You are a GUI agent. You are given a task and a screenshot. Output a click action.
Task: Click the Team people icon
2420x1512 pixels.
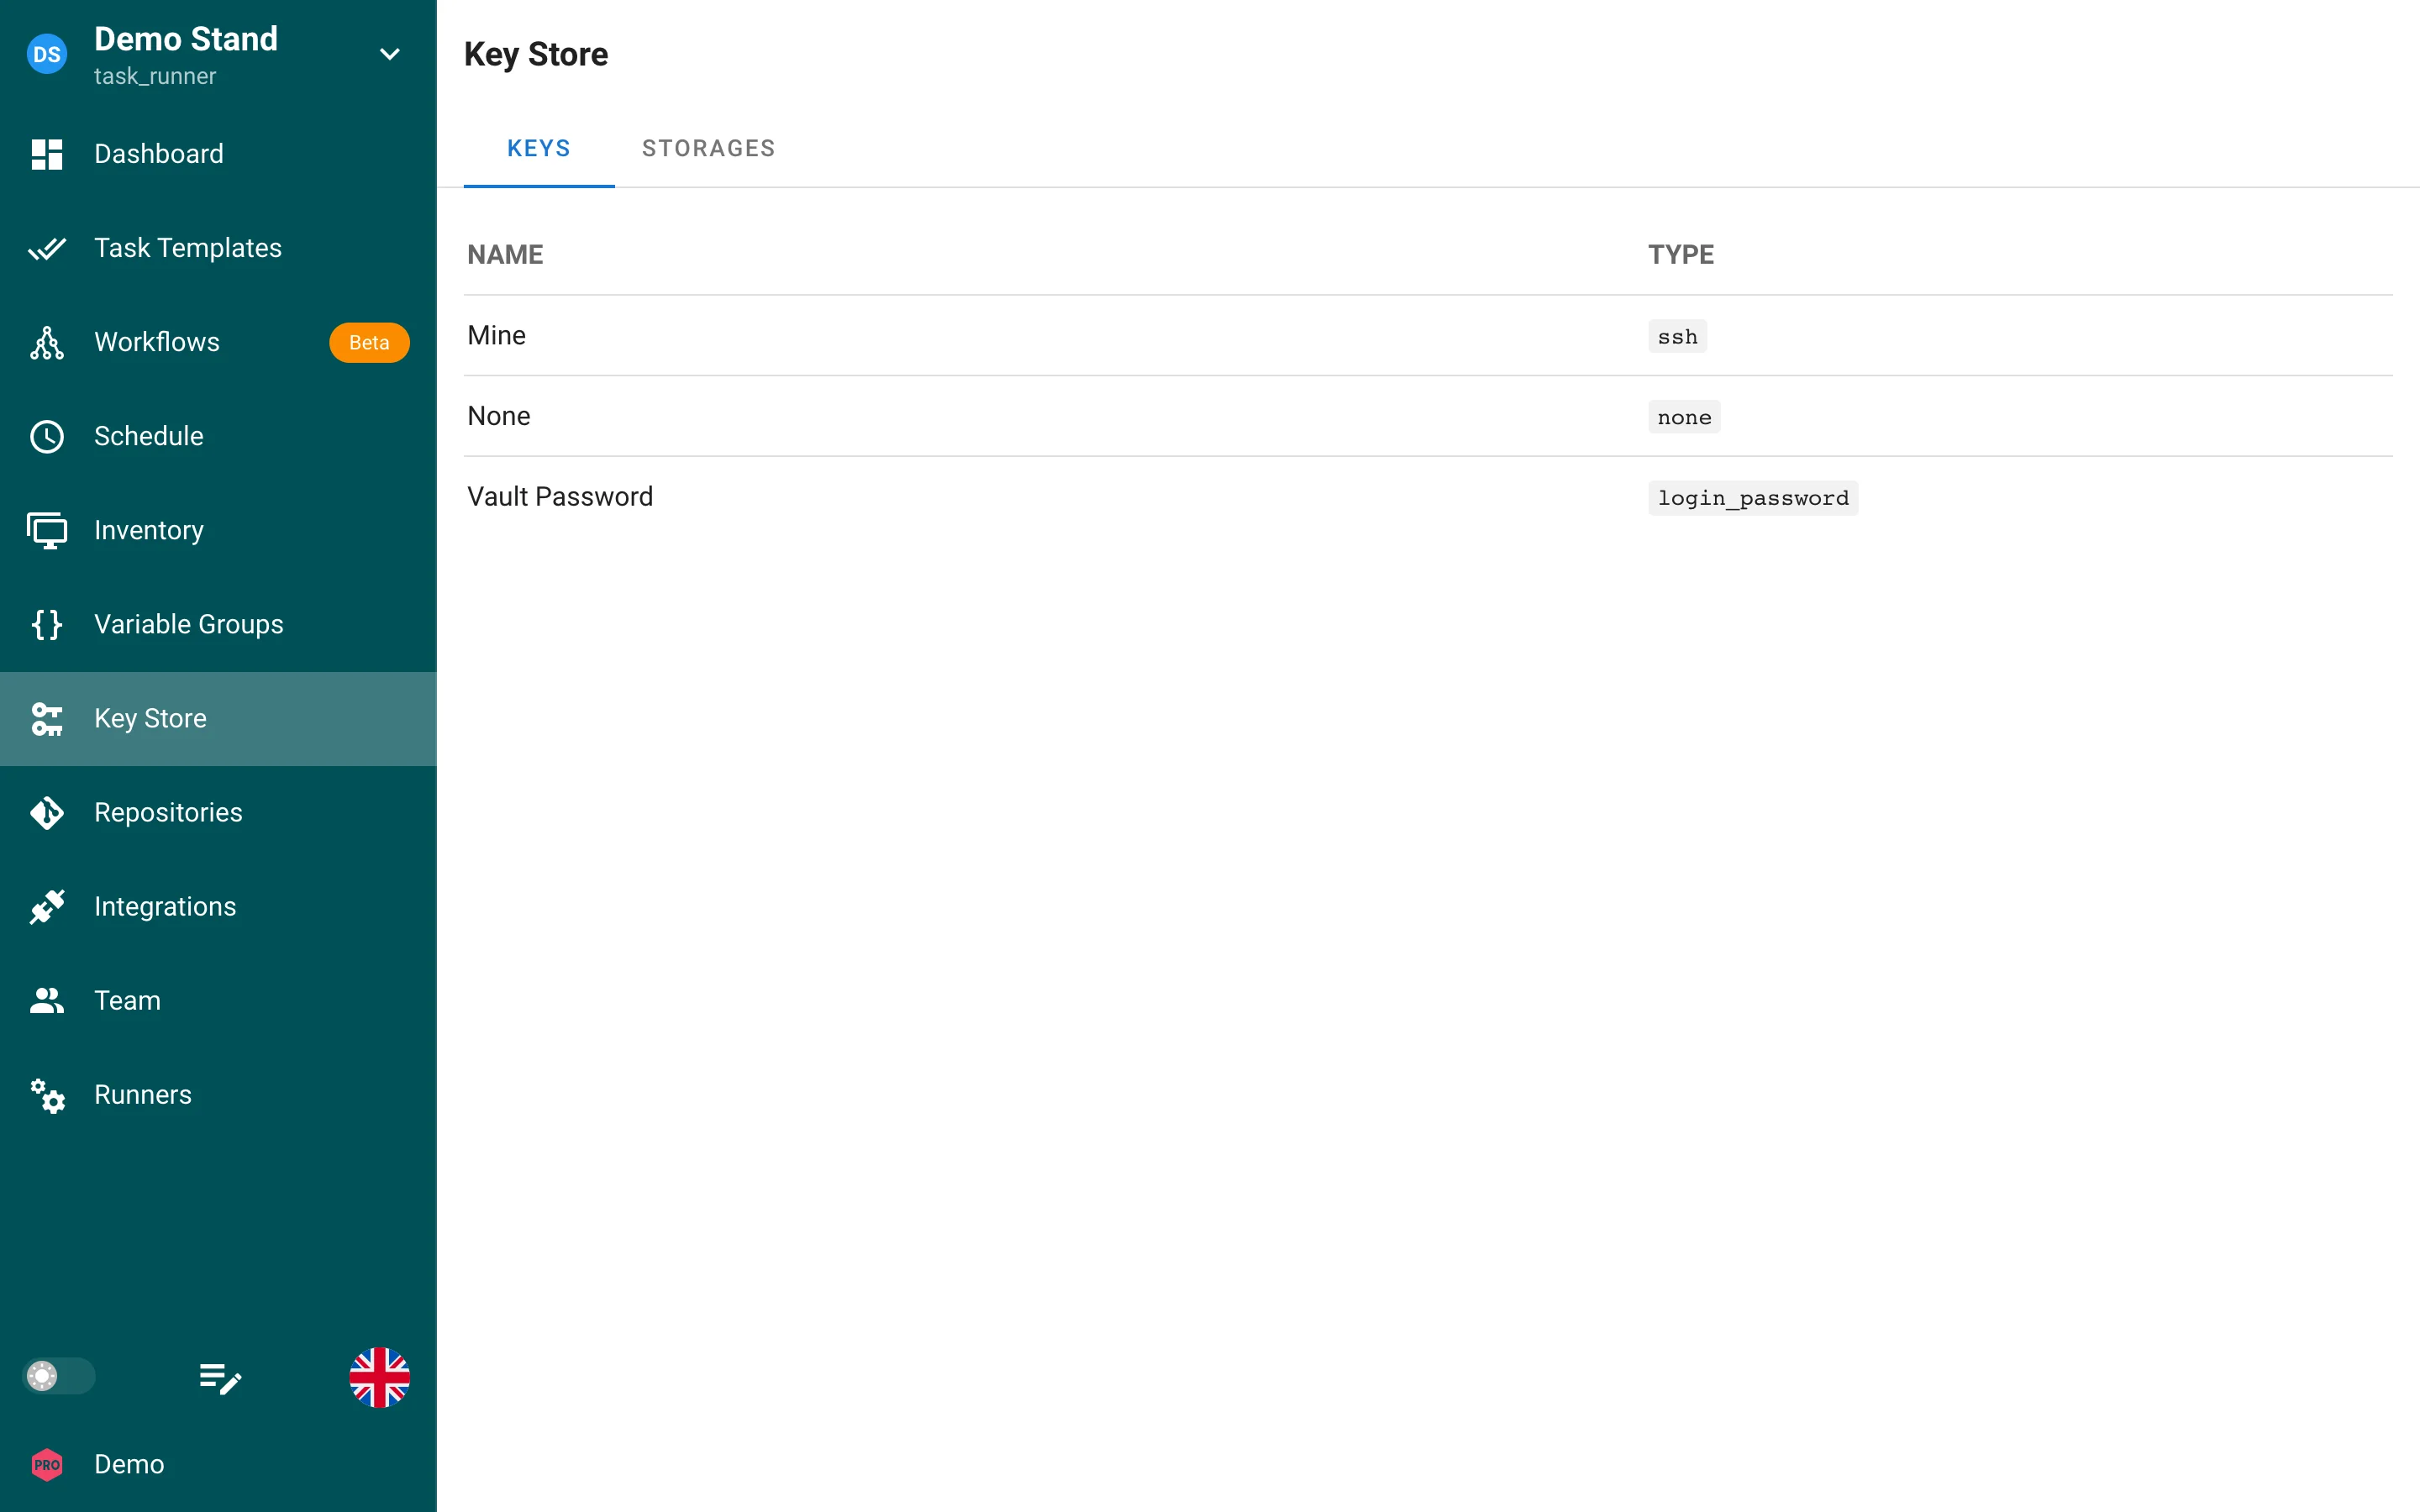point(47,1001)
